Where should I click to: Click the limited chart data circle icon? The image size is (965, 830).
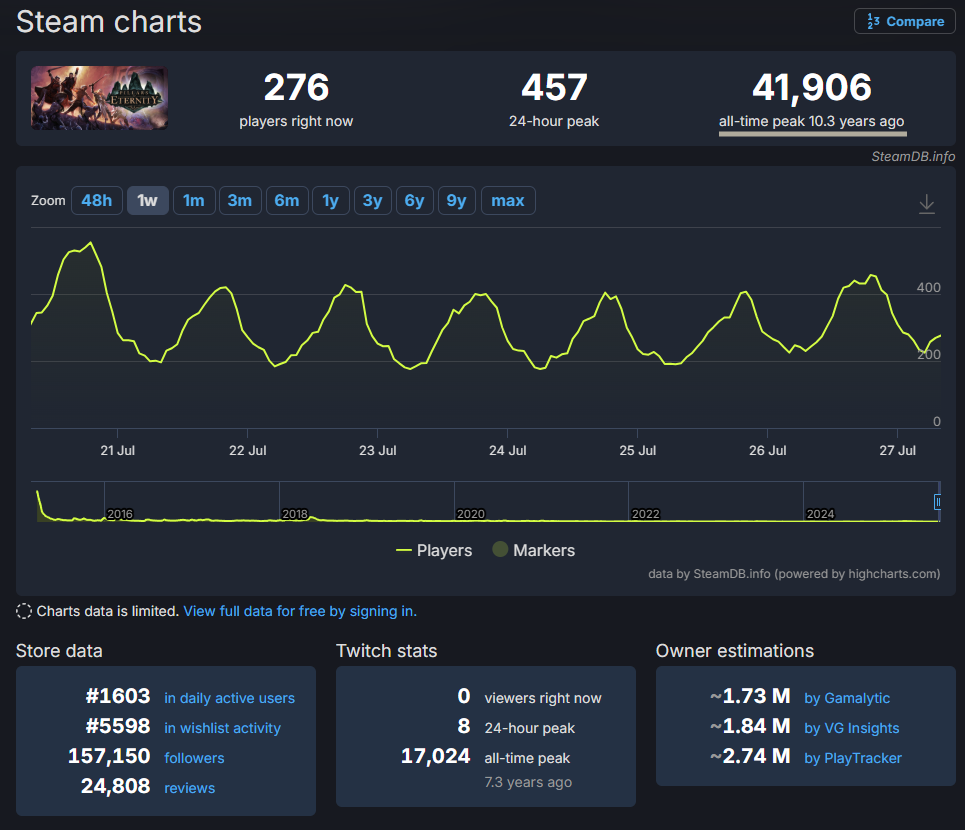(x=23, y=611)
